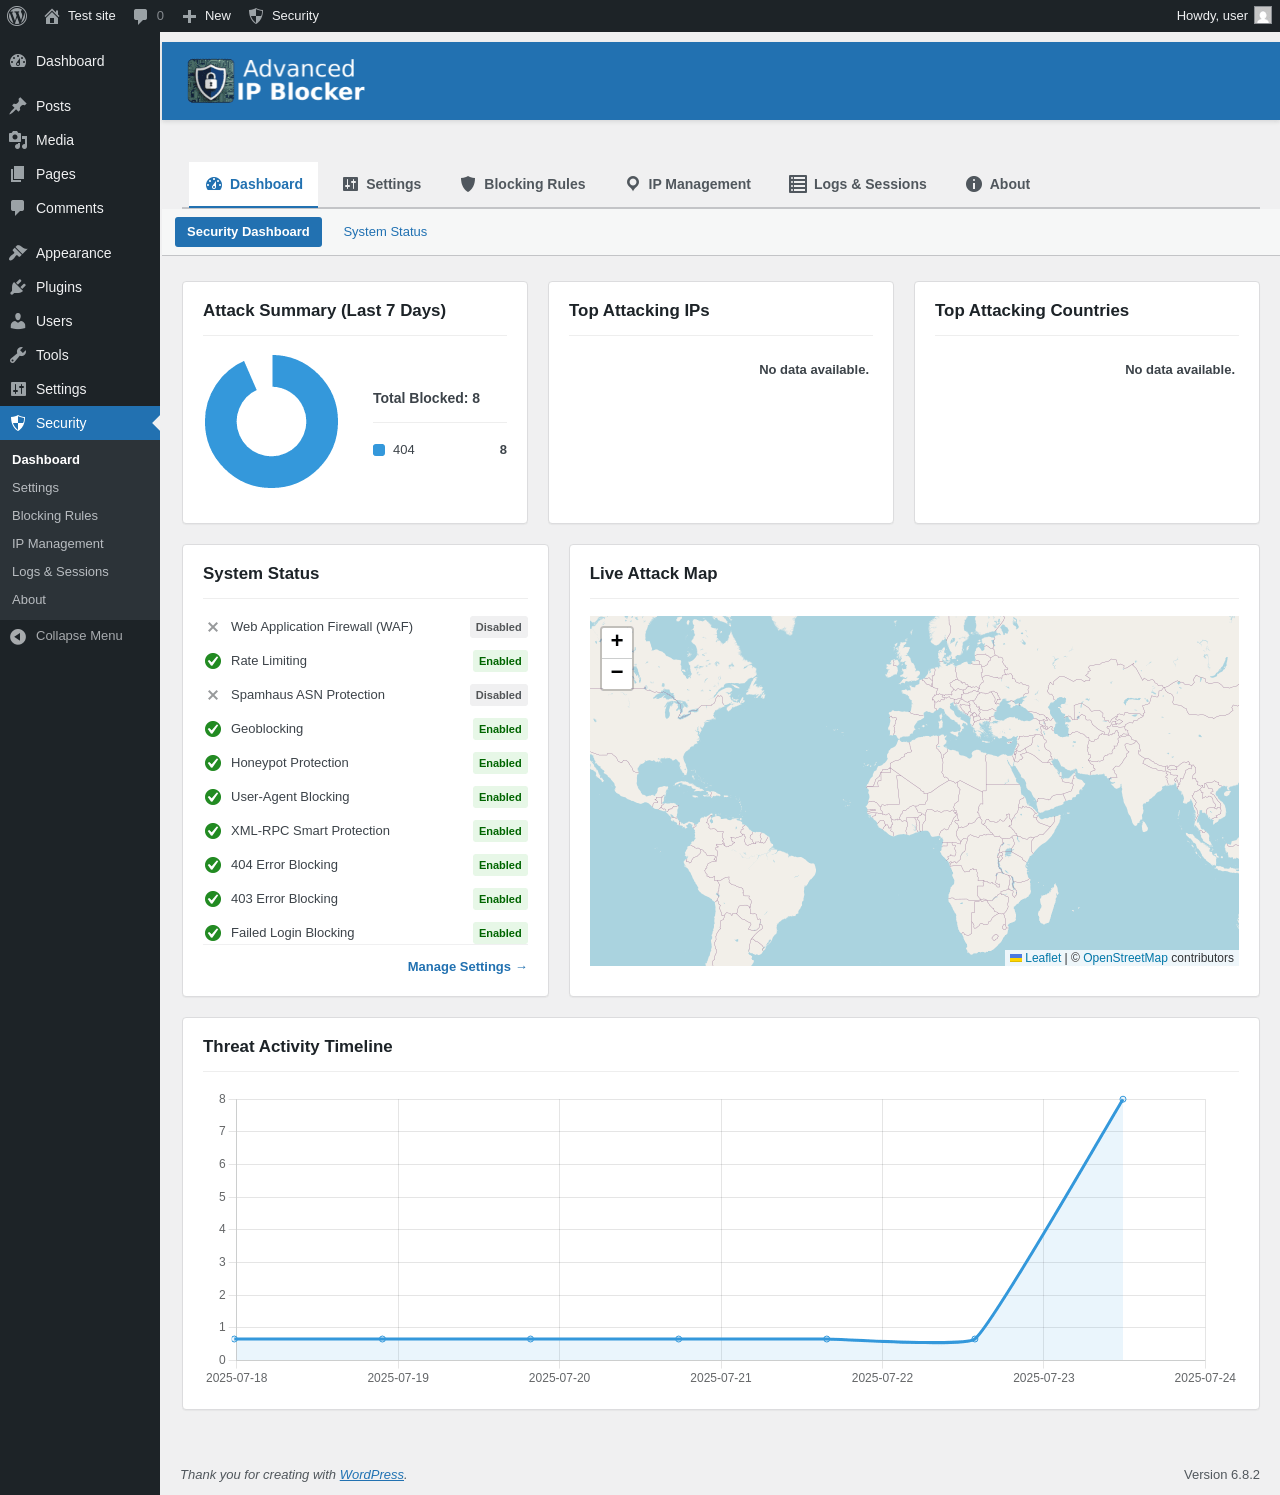Zoom out on the Live Attack Map
1280x1495 pixels.
(617, 673)
